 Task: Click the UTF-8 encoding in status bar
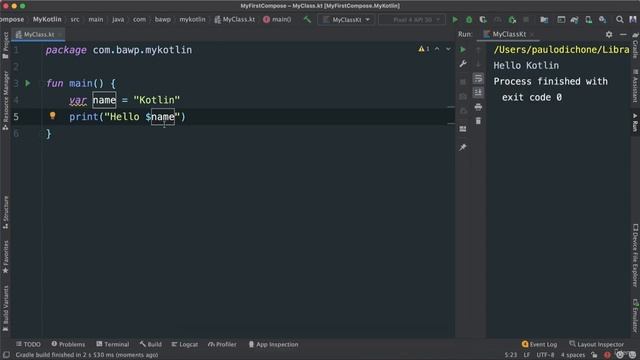pyautogui.click(x=545, y=355)
